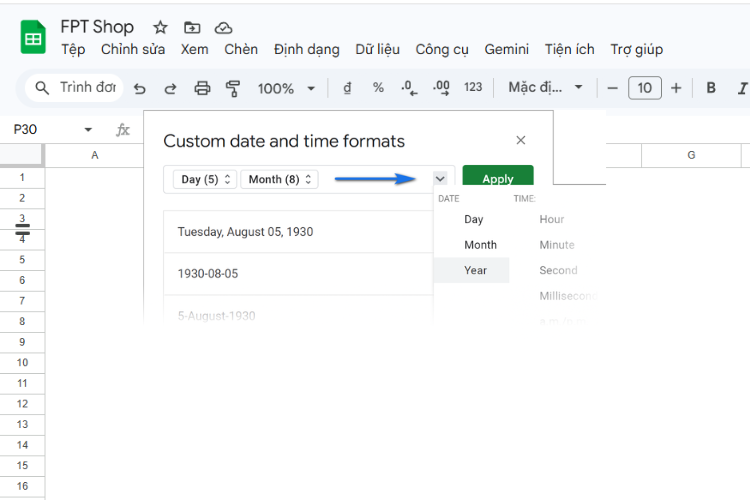
Task: Click the redo arrow icon
Action: 170,89
